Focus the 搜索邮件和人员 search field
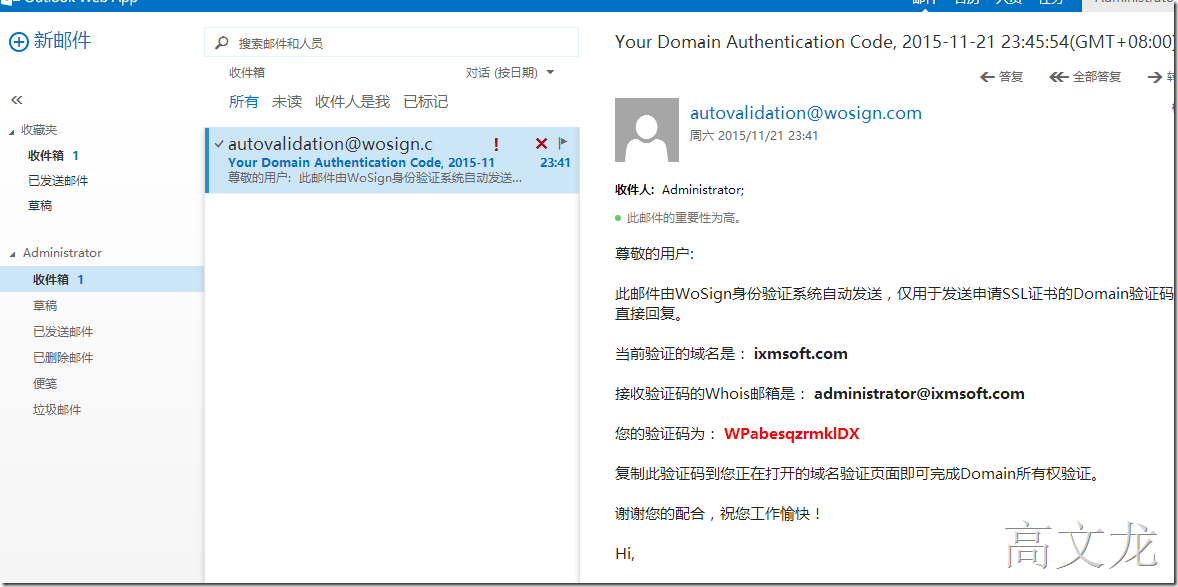Image resolution: width=1178 pixels, height=587 pixels. [x=391, y=43]
